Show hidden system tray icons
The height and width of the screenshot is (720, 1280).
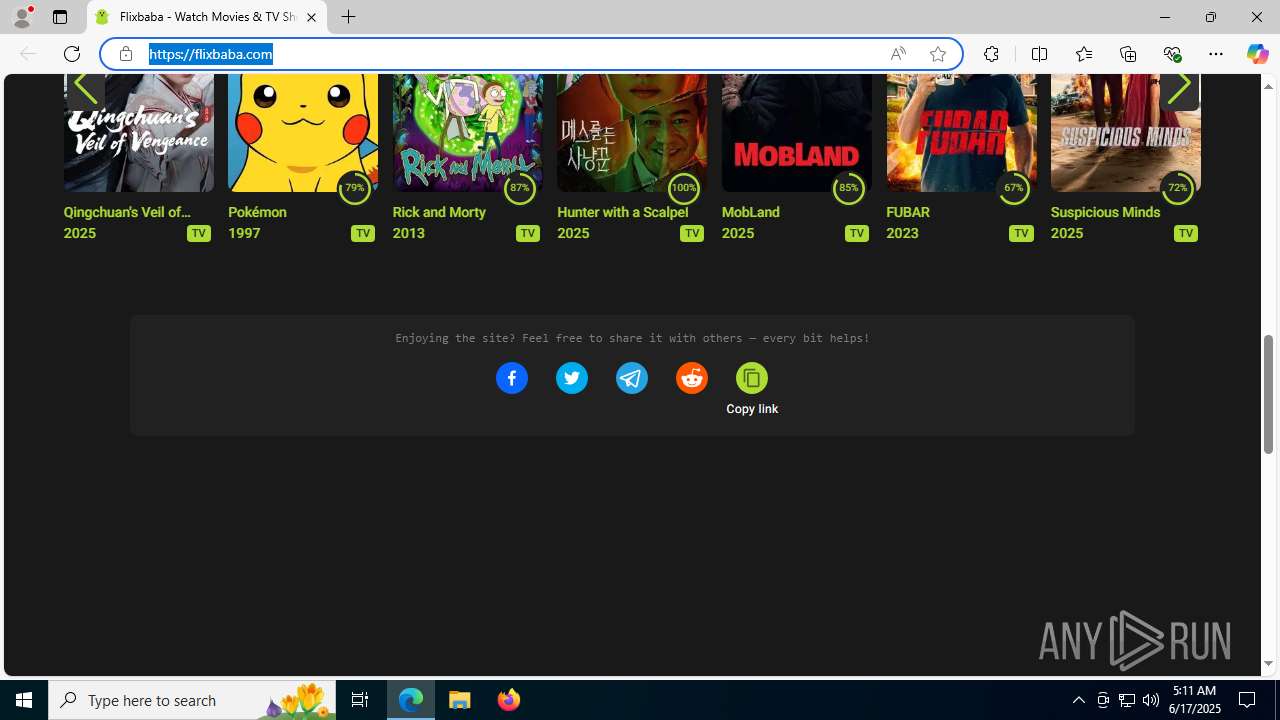pyautogui.click(x=1078, y=700)
